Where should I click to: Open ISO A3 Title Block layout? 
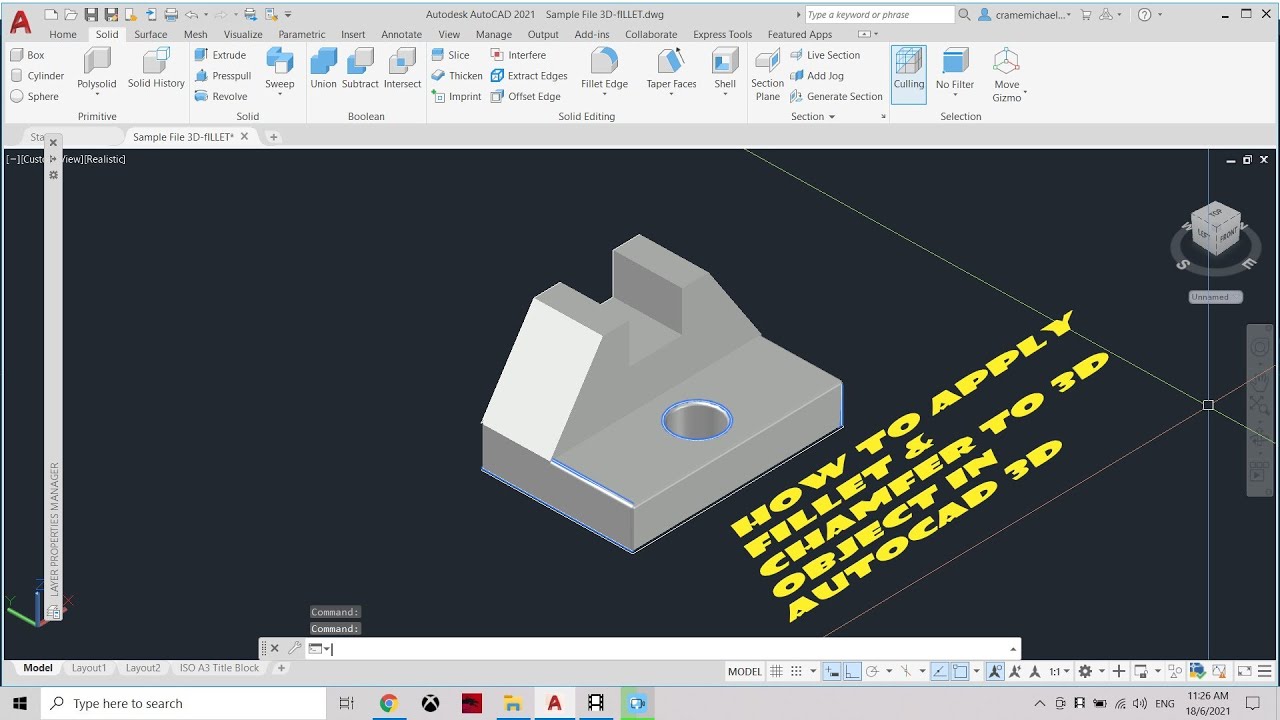point(219,668)
